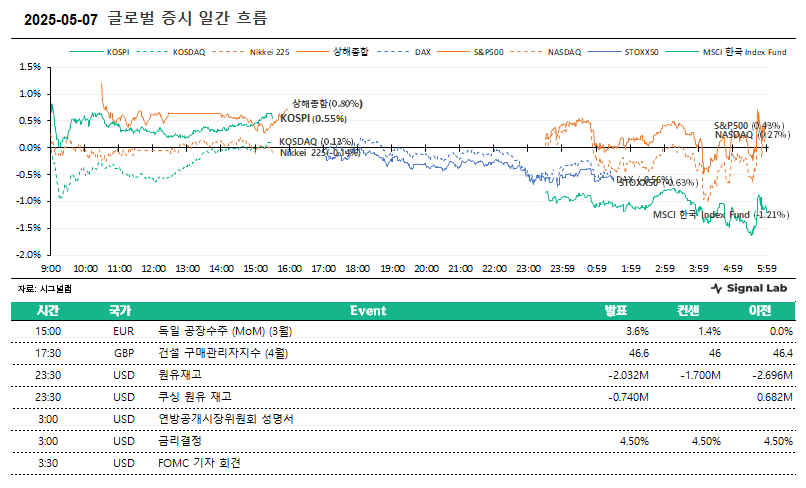Click the -2.696M previous value

[x=772, y=375]
